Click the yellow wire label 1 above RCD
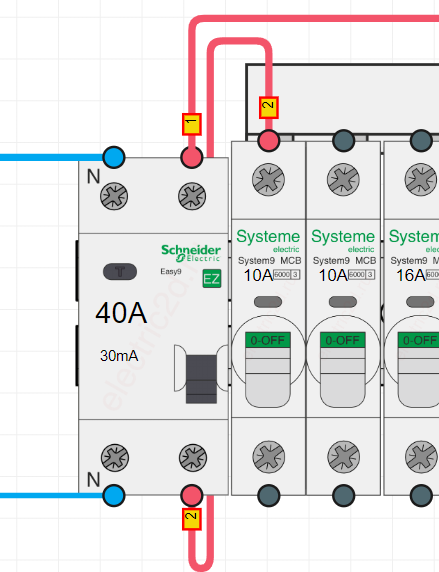This screenshot has height=572, width=439. tap(192, 124)
